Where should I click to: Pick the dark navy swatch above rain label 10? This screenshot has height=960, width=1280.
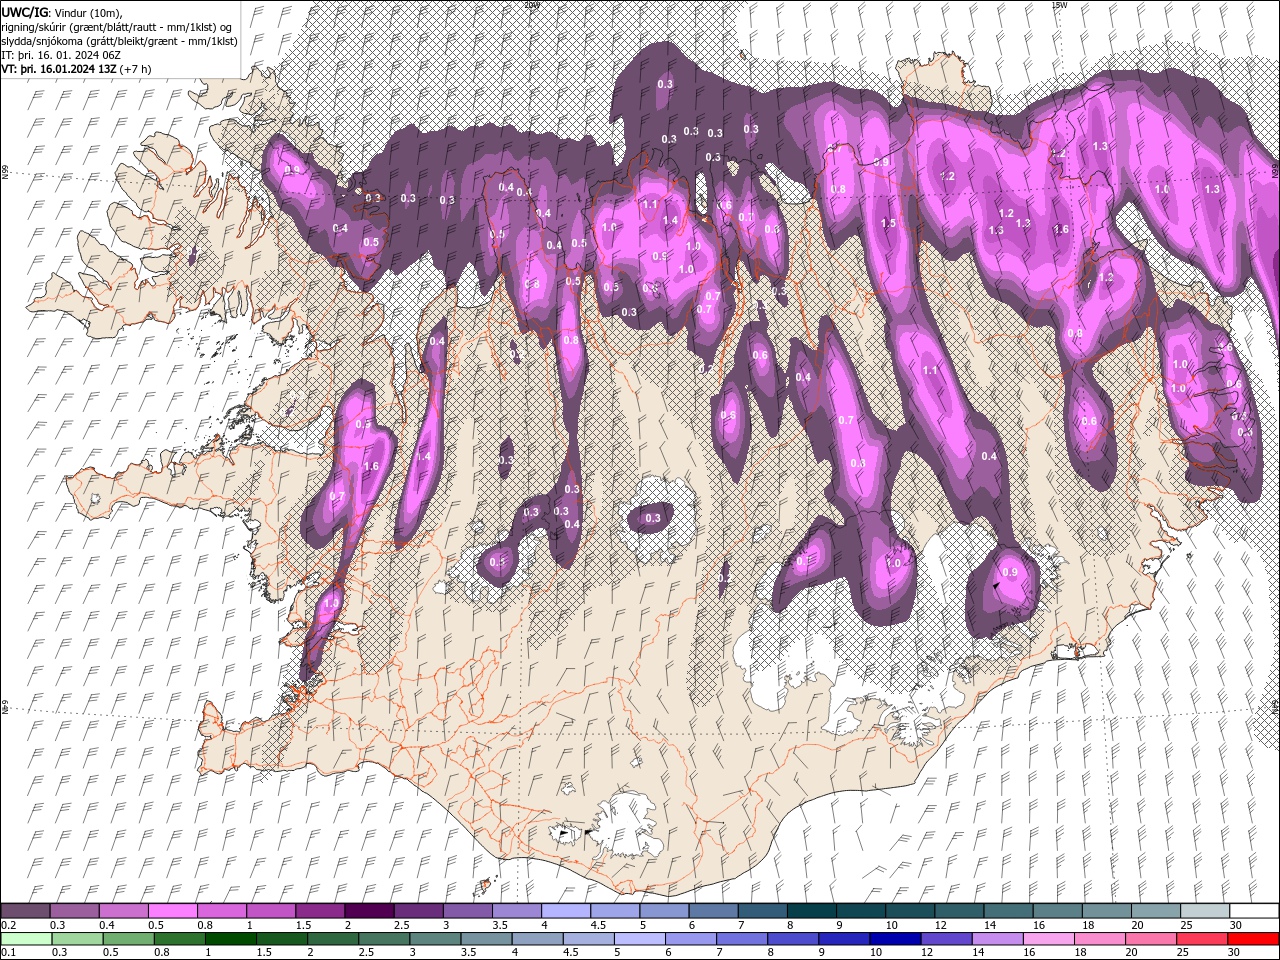[x=894, y=938]
